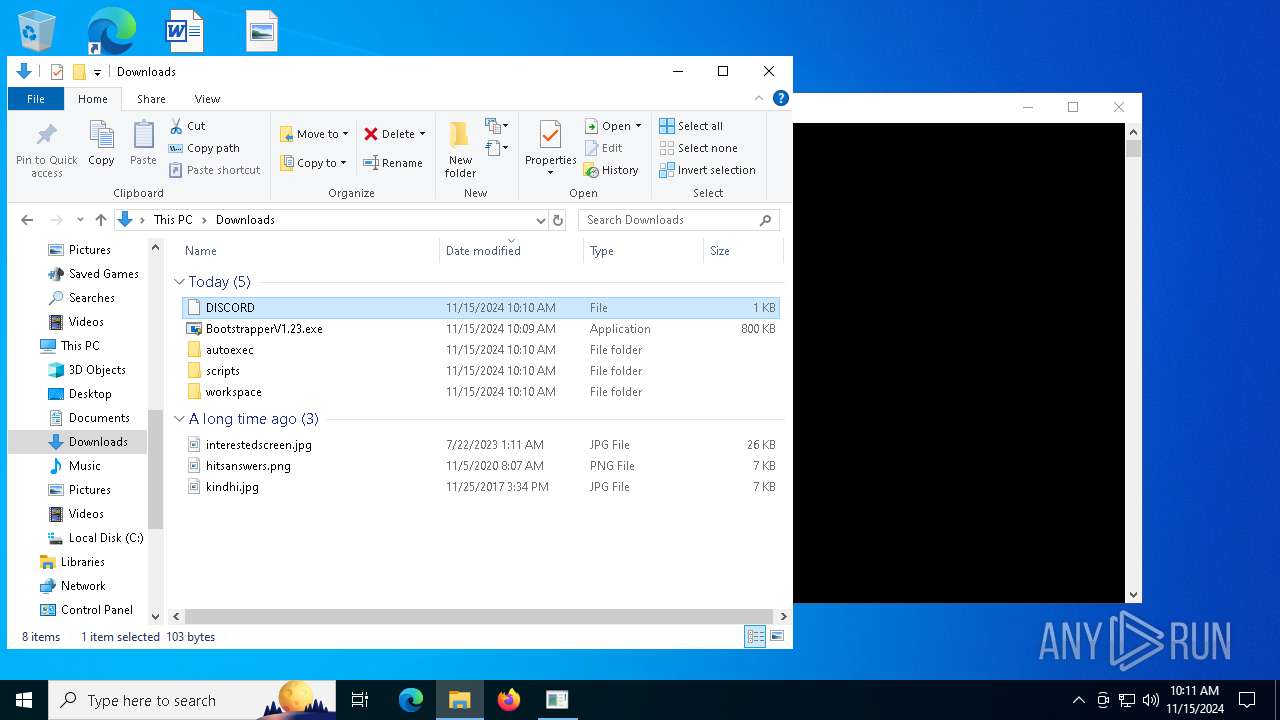Open Customize Quick Access Toolbar dropdown
This screenshot has width=1280, height=720.
tap(97, 72)
